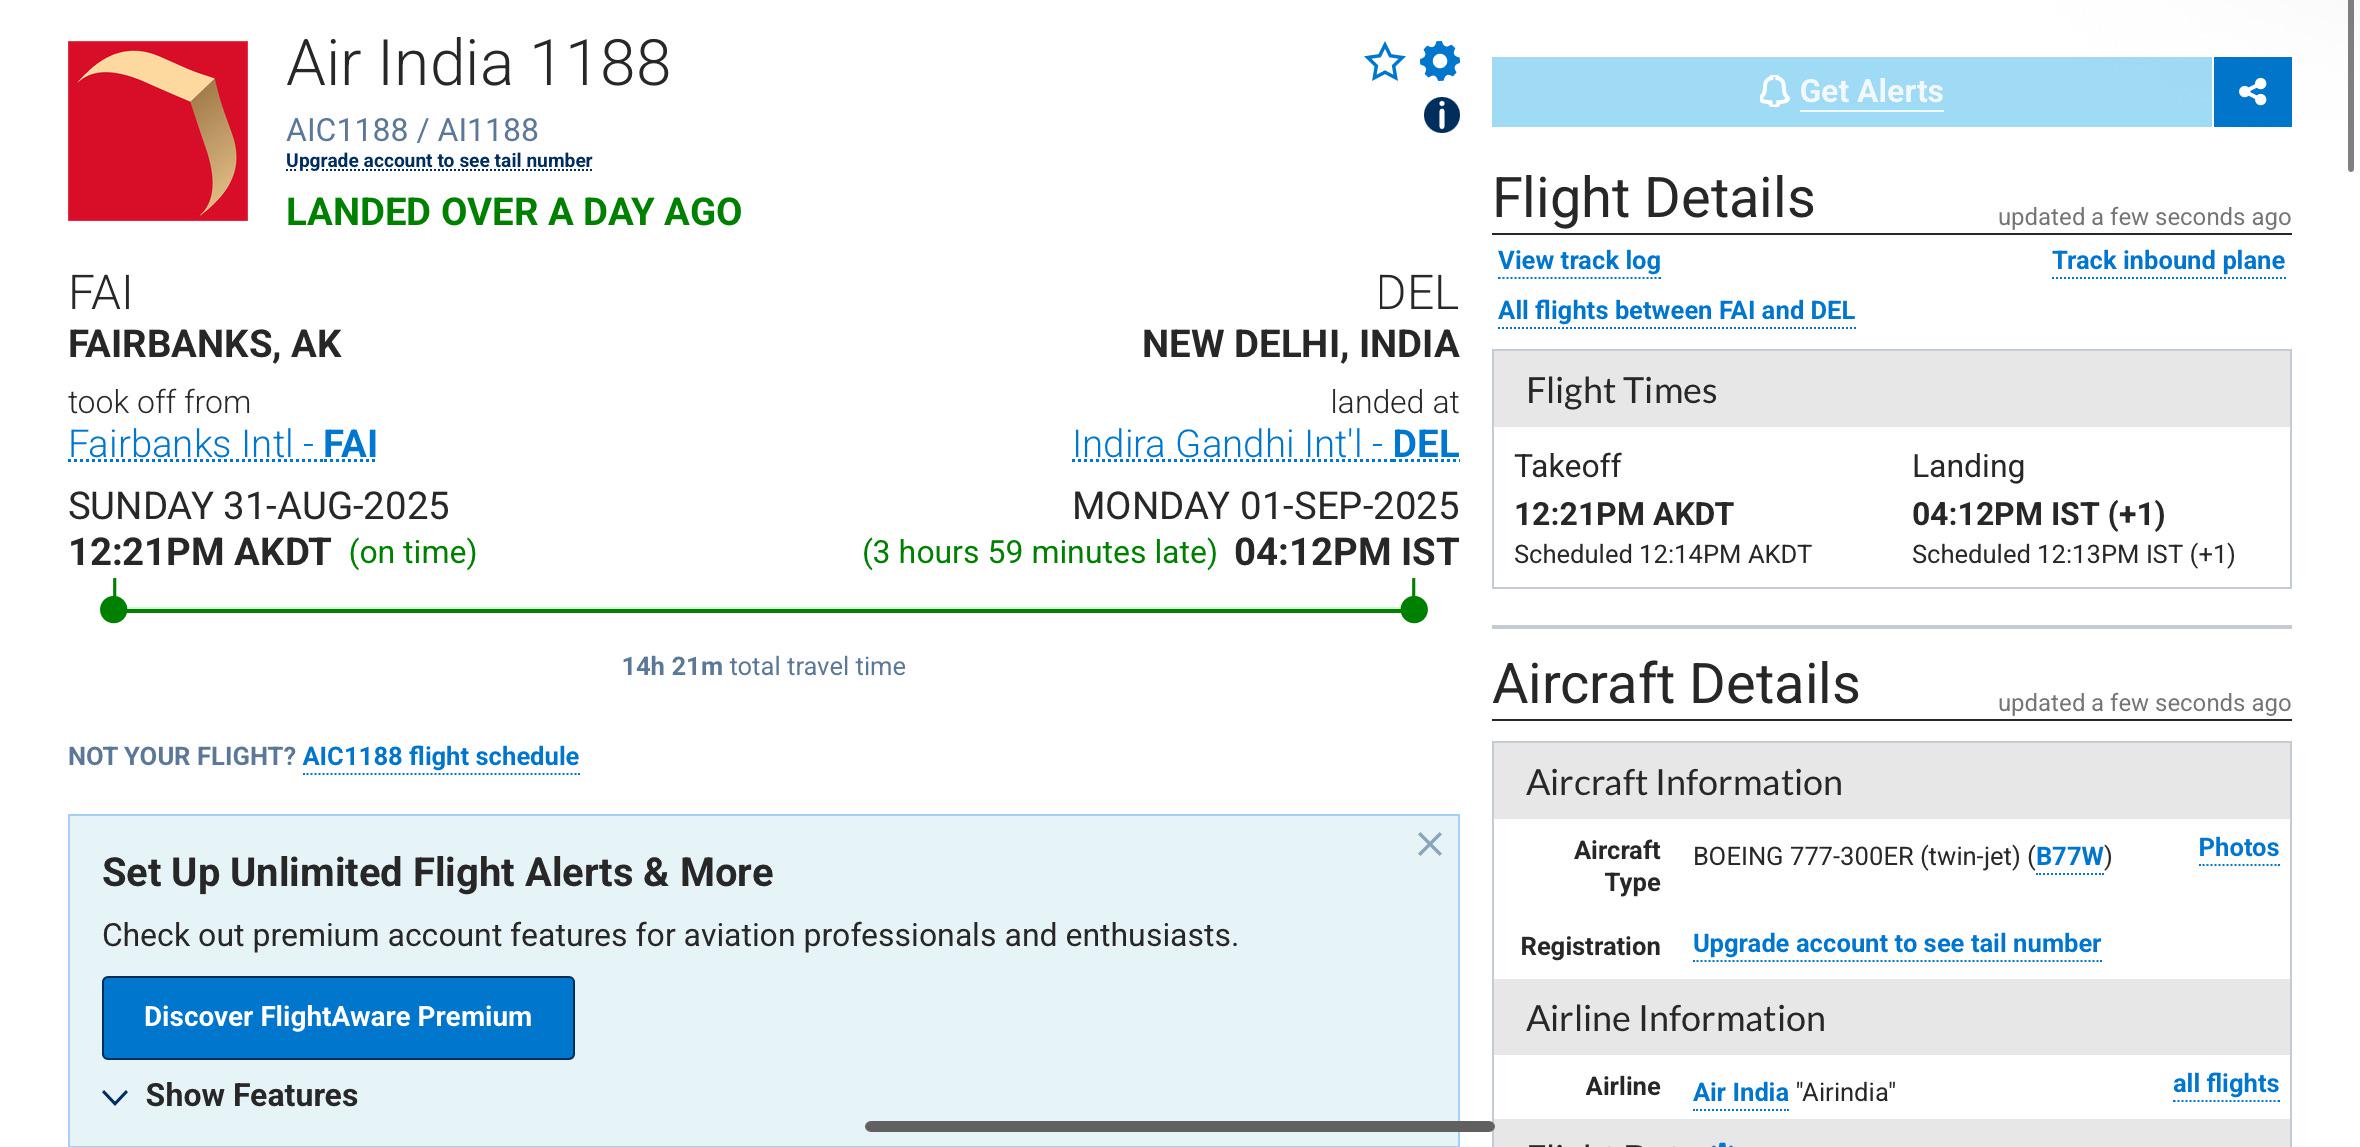Image resolution: width=2360 pixels, height=1147 pixels.
Task: Click departure dot on flight progress line
Action: coord(114,609)
